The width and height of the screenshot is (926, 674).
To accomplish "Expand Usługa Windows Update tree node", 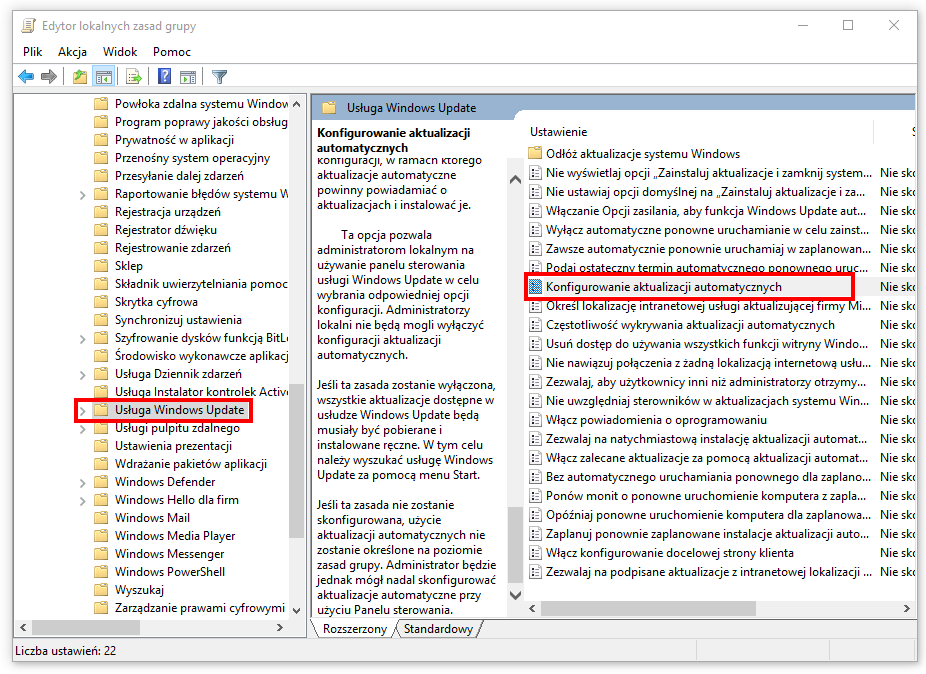I will [83, 411].
